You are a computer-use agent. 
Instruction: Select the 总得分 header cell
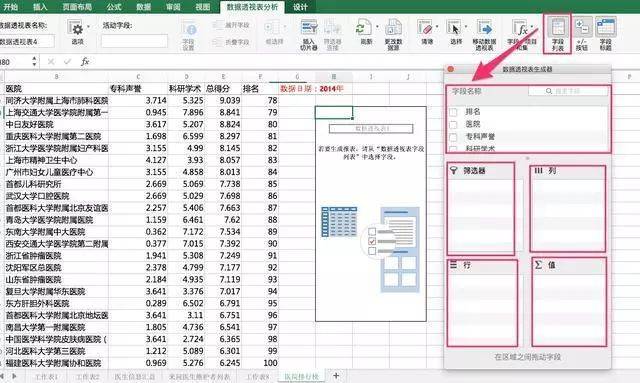(223, 89)
